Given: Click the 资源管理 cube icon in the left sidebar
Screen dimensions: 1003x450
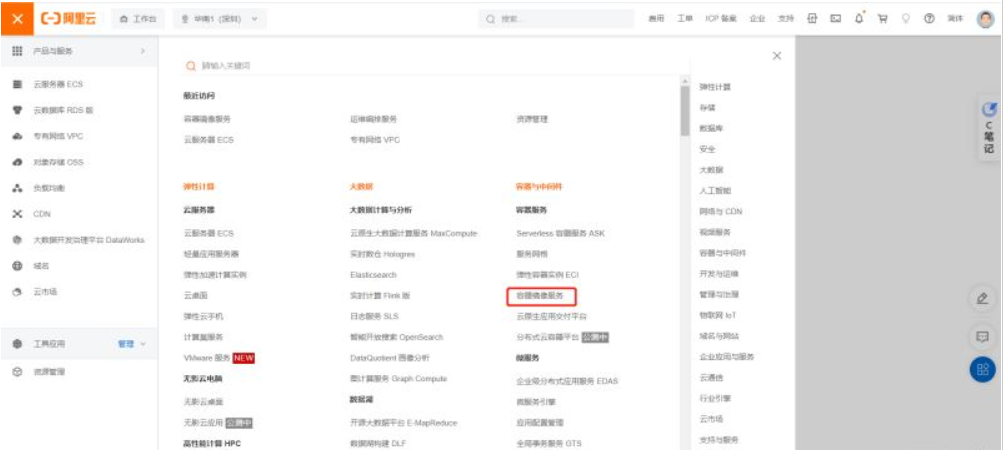Looking at the screenshot, I should (x=18, y=372).
